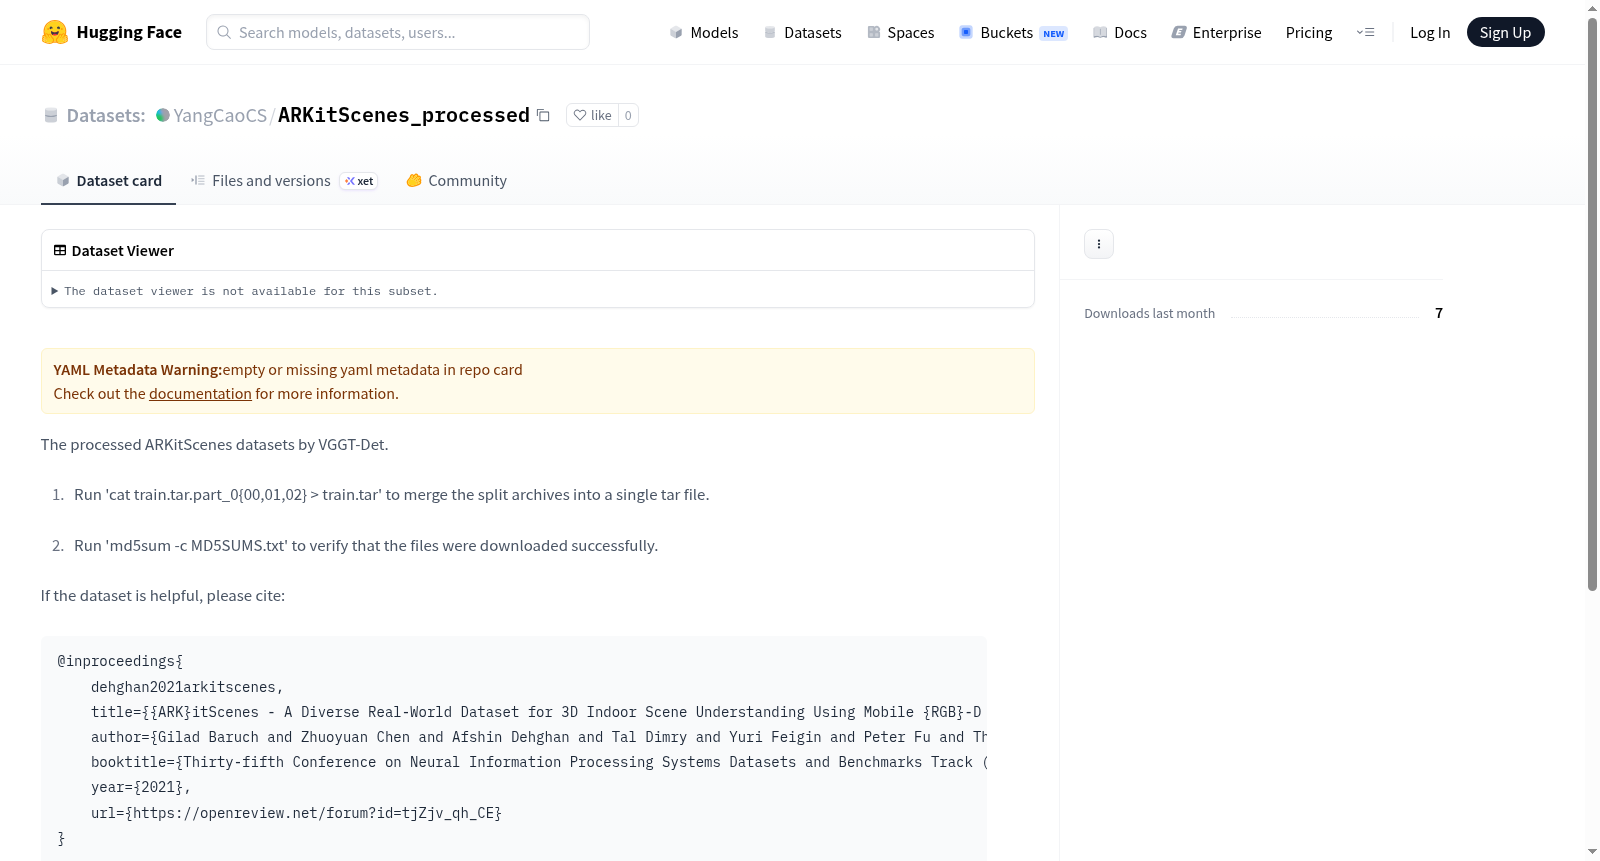Go to Datasets page from navbar
The height and width of the screenshot is (861, 1600).
803,32
